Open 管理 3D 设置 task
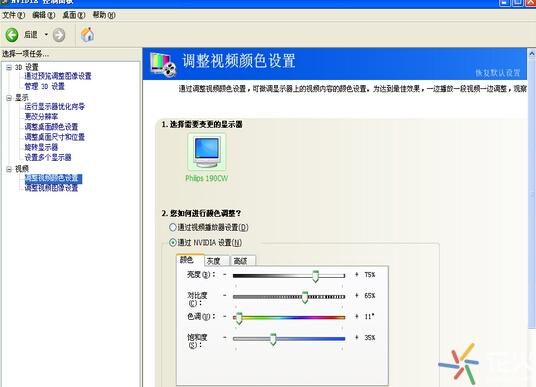This screenshot has height=387, width=536. [x=44, y=86]
